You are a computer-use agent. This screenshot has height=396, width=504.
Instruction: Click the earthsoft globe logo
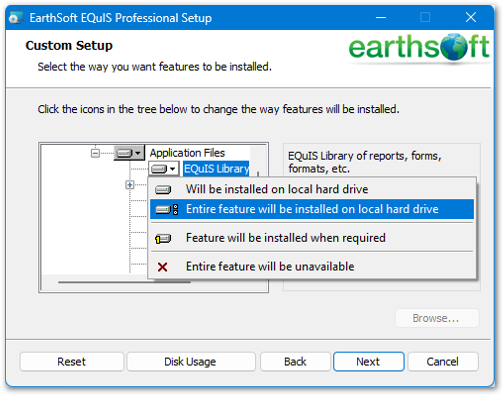click(x=455, y=47)
